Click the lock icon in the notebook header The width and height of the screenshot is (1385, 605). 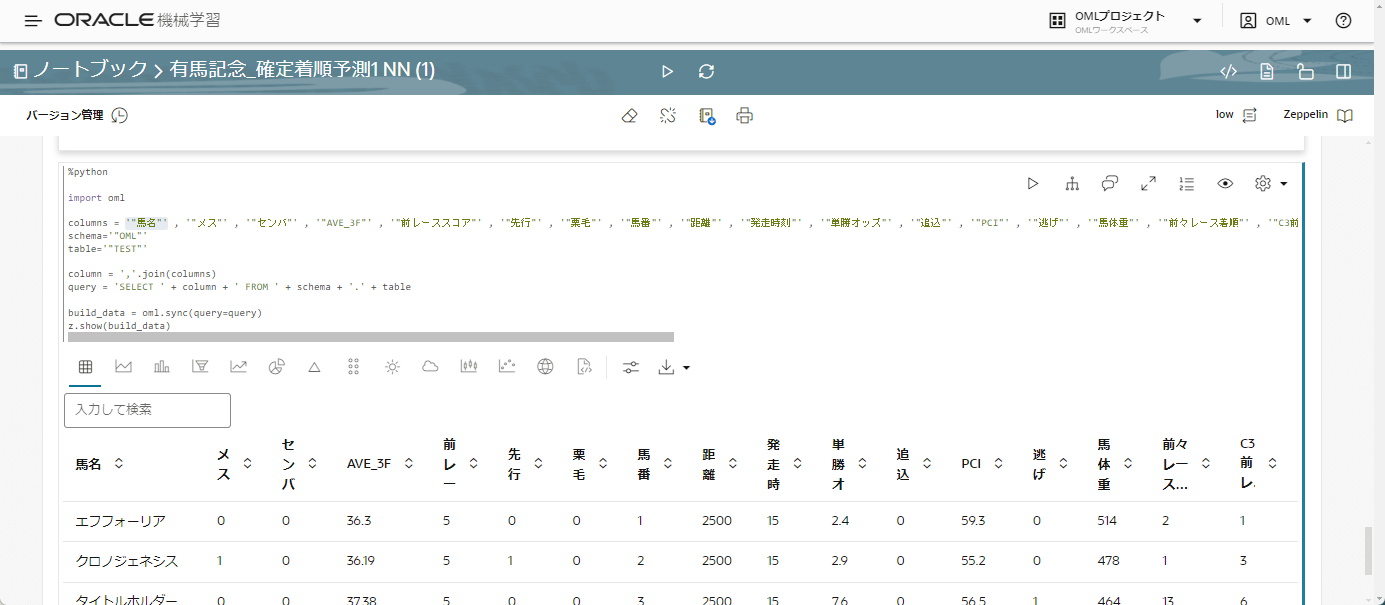[x=1305, y=71]
